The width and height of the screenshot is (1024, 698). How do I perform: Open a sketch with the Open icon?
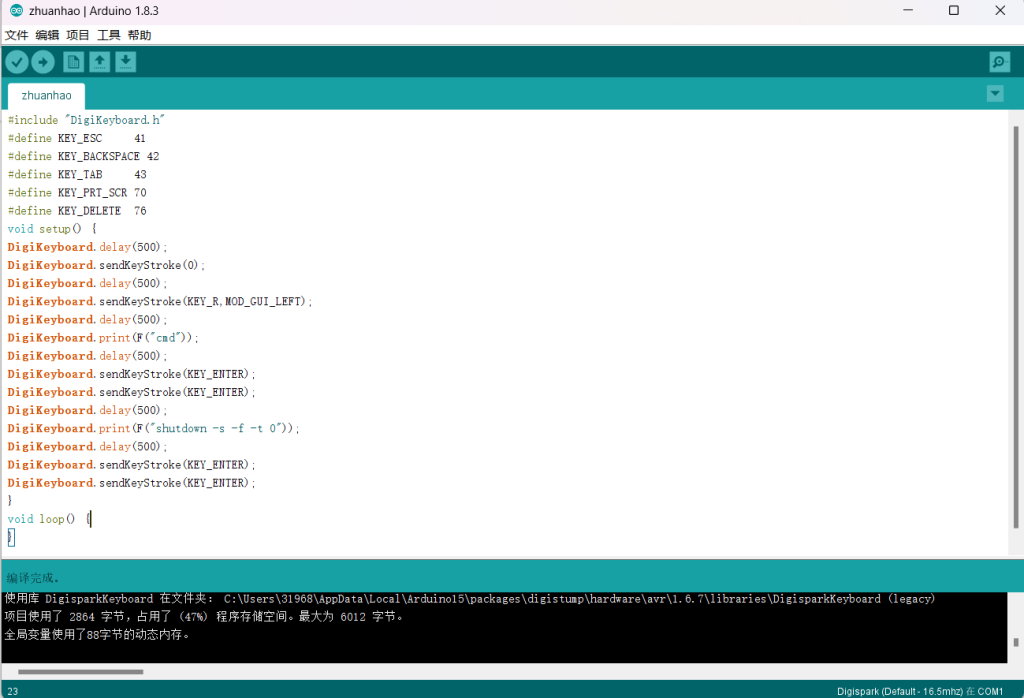(100, 62)
